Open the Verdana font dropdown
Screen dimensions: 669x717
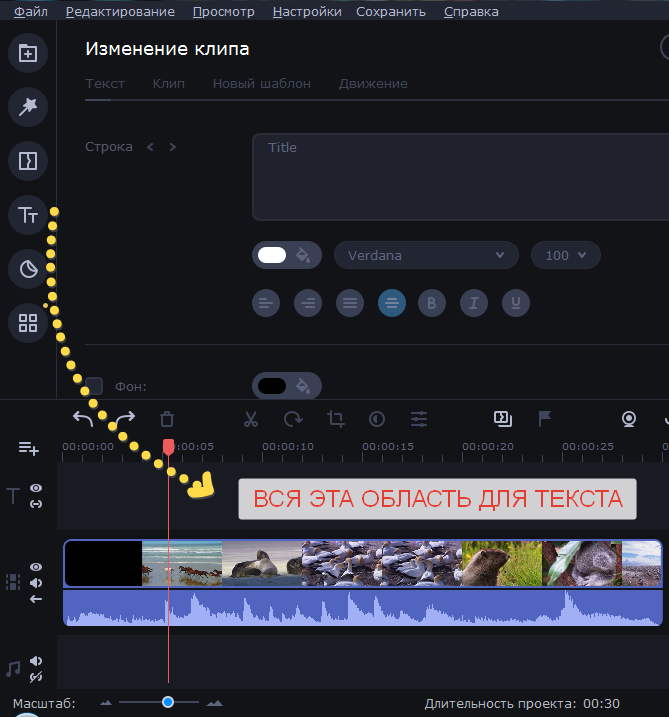click(426, 255)
